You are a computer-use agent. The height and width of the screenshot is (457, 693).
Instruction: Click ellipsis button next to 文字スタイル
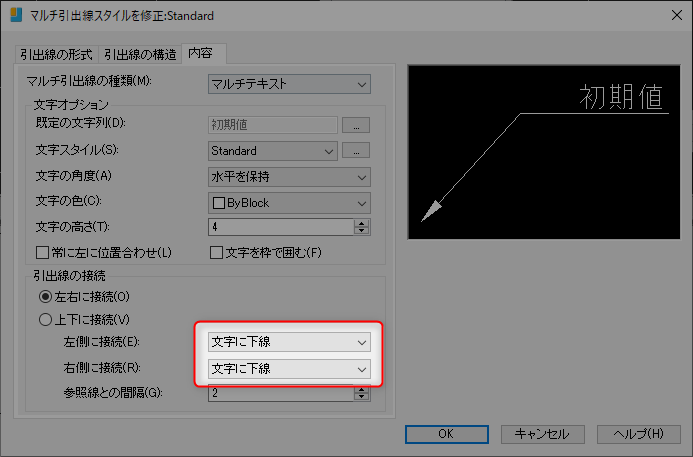click(x=356, y=151)
